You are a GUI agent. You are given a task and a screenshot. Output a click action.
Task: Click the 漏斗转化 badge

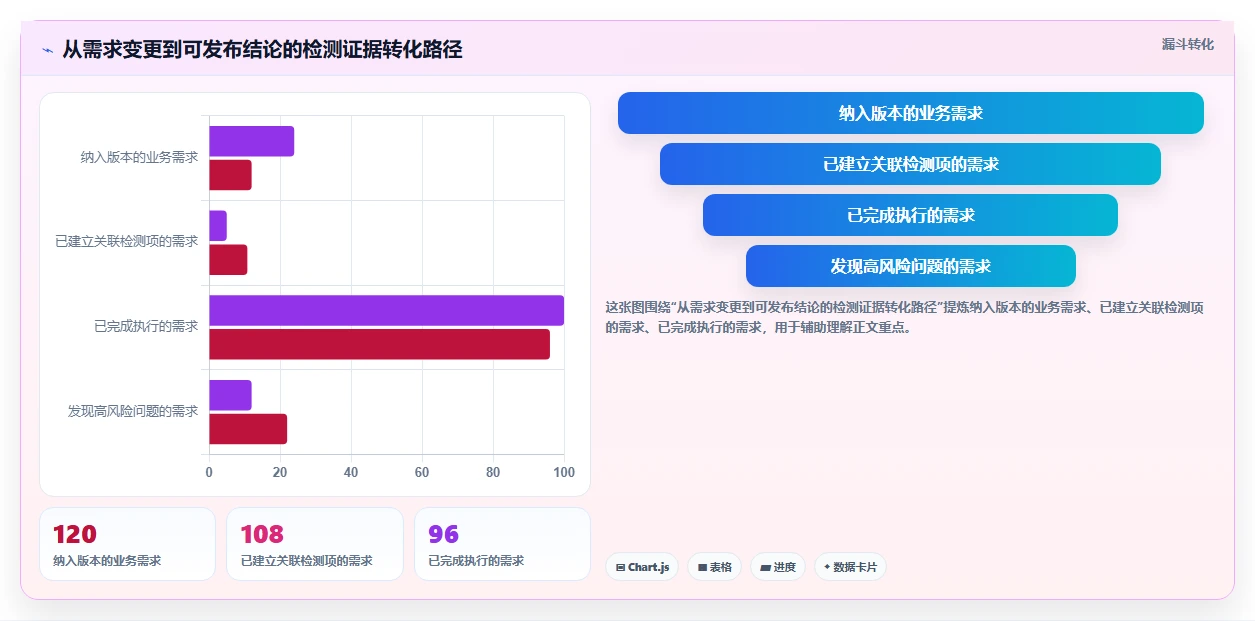click(1188, 44)
